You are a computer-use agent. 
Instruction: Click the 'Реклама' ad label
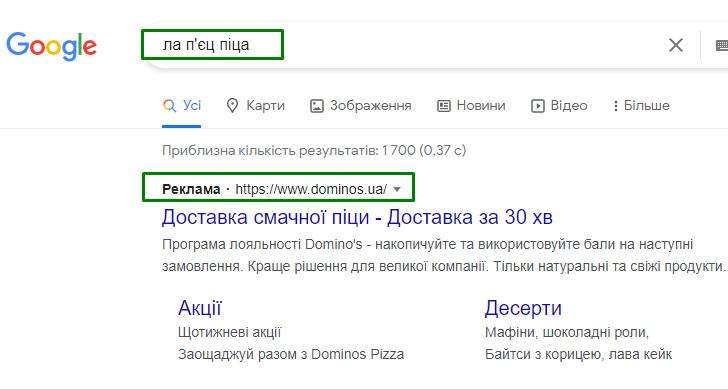(191, 189)
